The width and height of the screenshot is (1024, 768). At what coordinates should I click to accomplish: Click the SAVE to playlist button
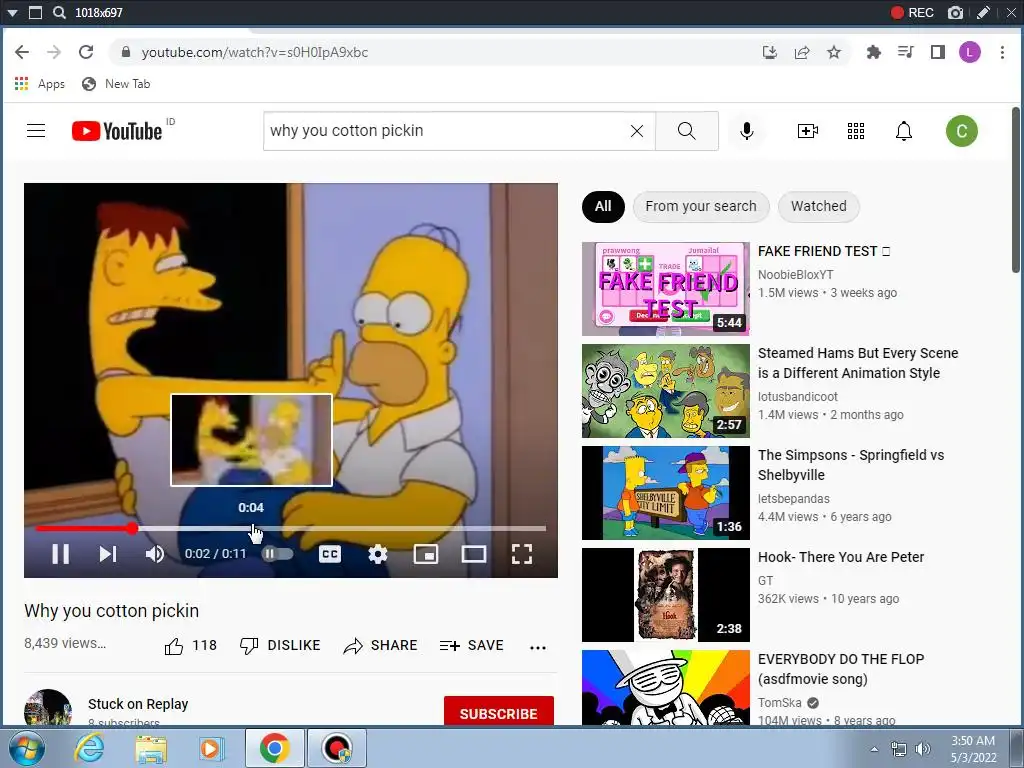pos(472,646)
